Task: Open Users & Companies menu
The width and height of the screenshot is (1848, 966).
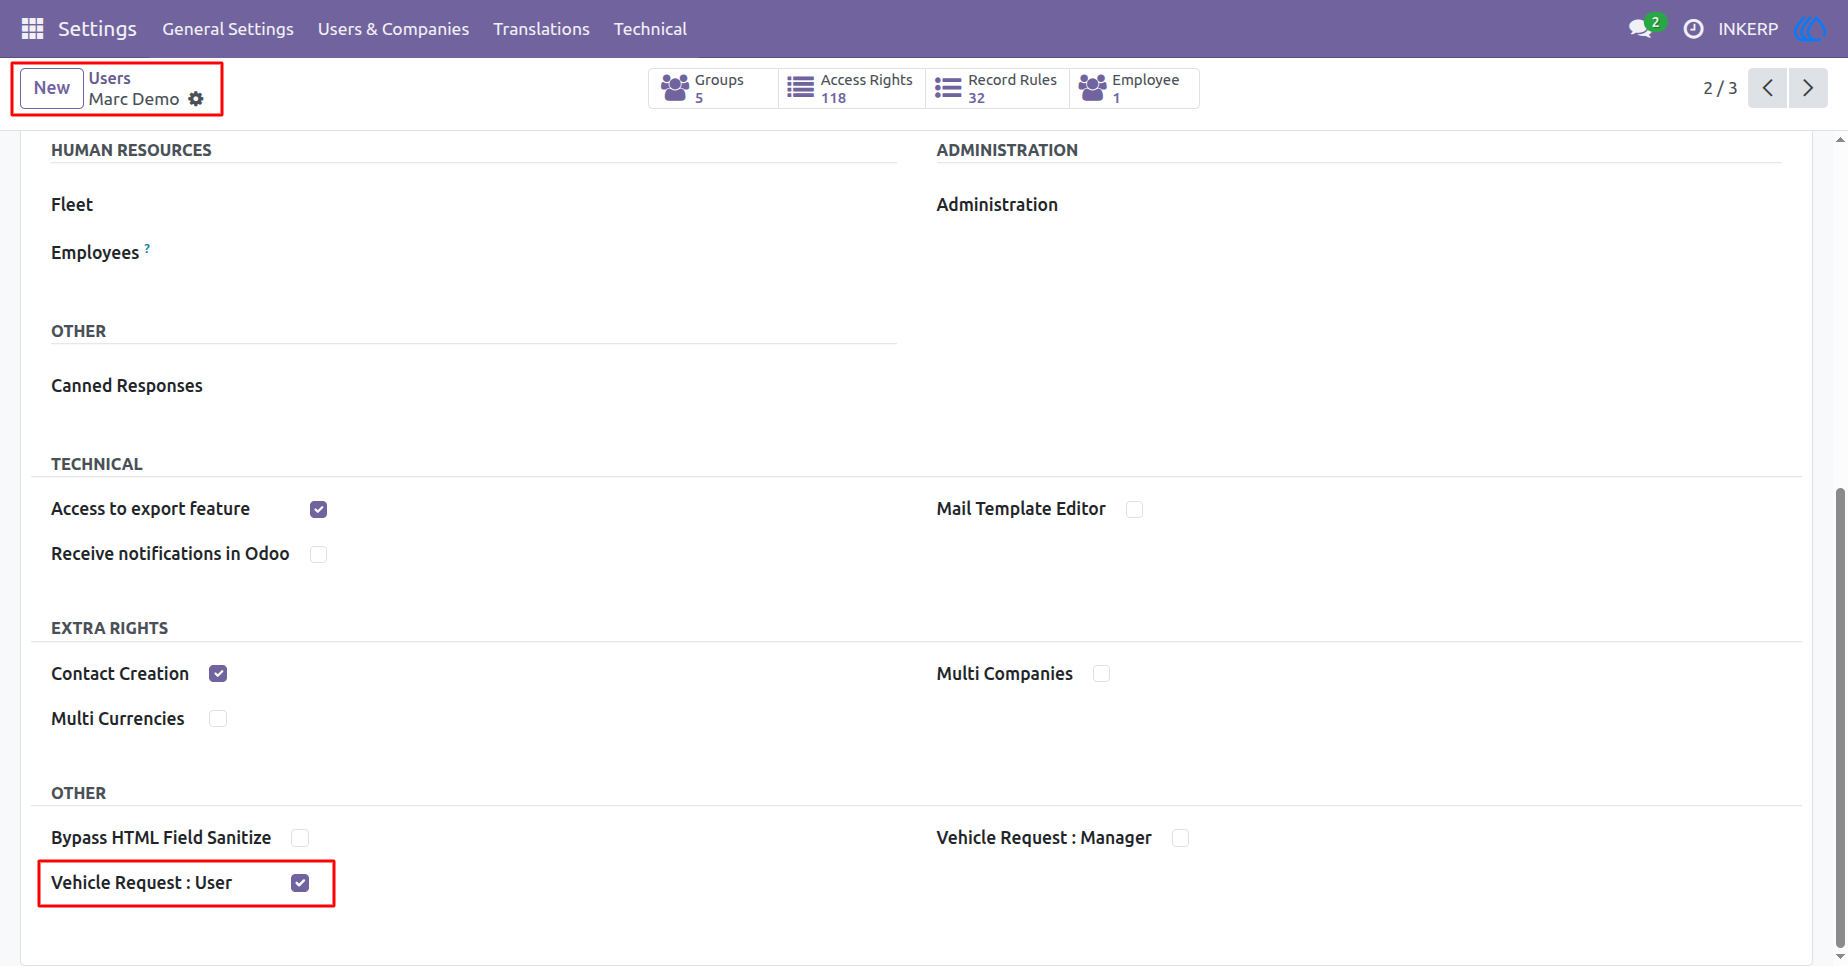Action: (393, 29)
